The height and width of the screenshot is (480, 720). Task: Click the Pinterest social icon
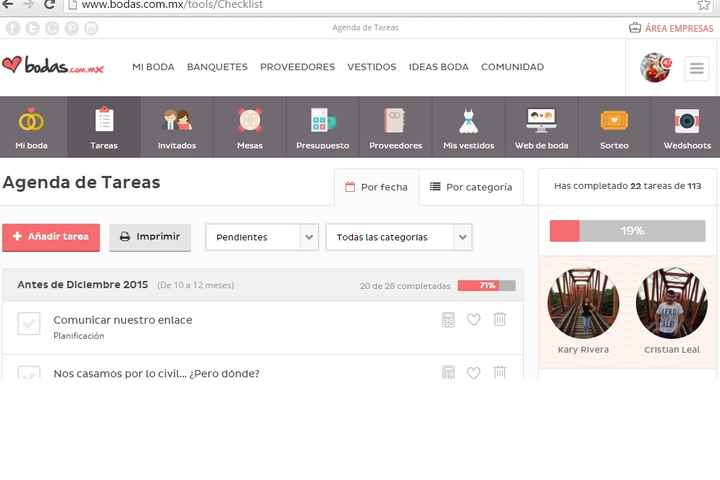(72, 28)
